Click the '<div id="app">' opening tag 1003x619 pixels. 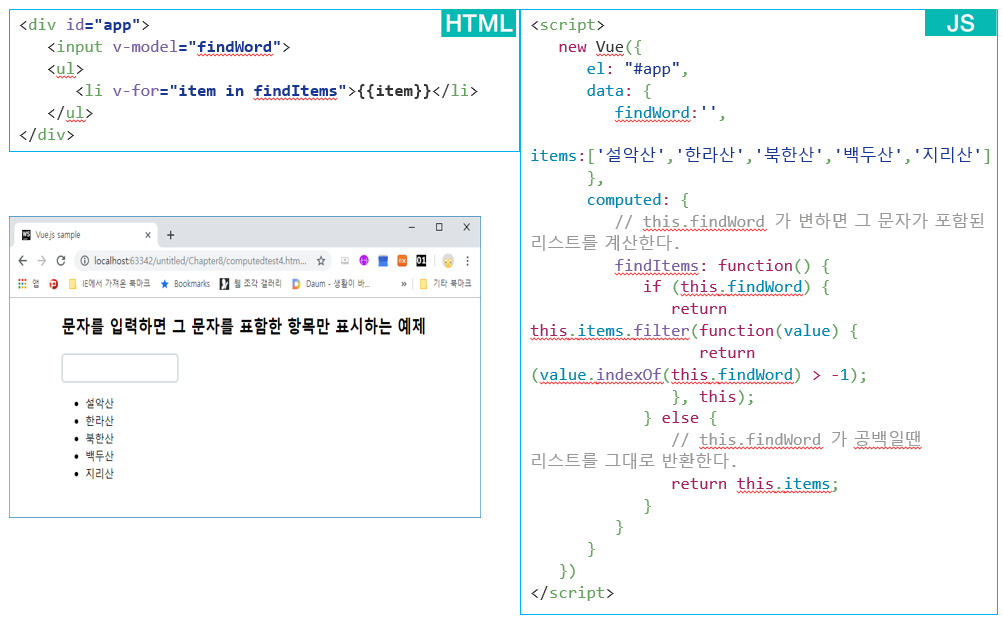pyautogui.click(x=84, y=25)
